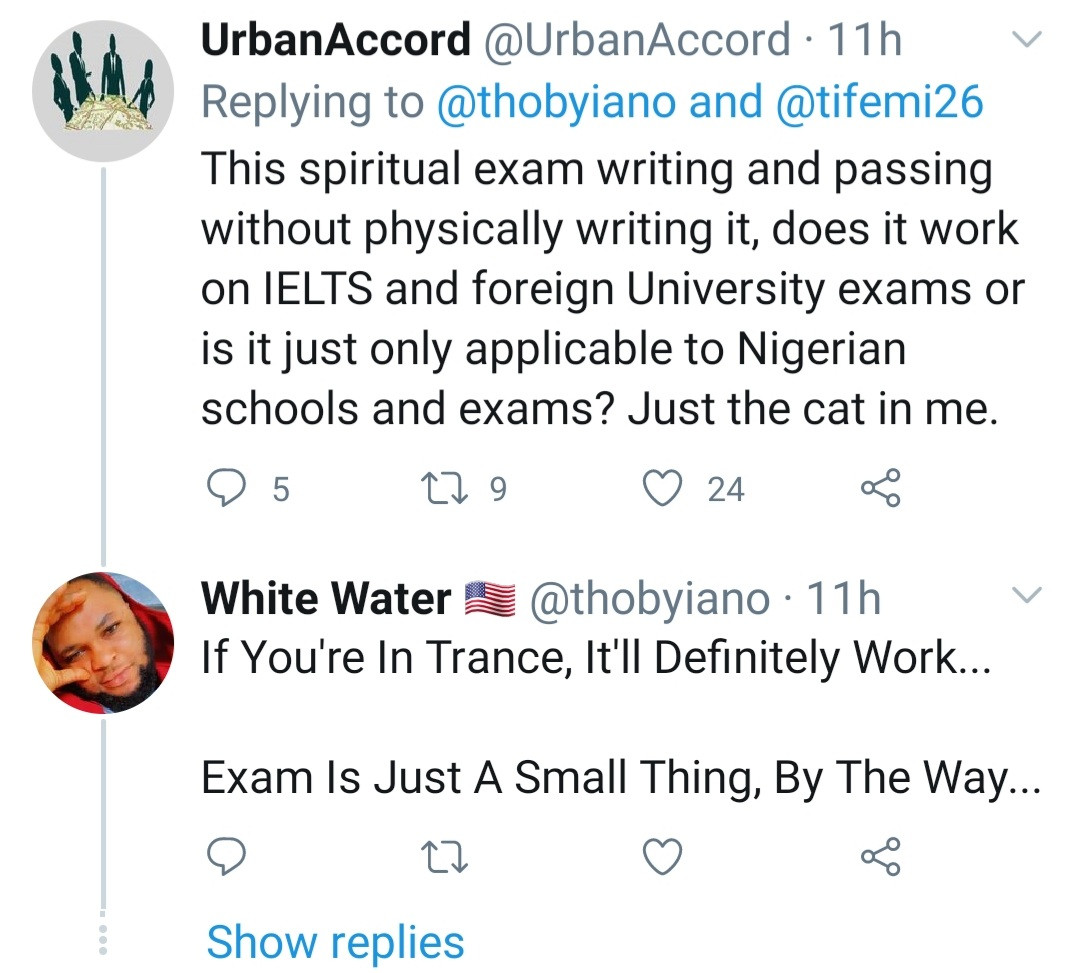Share UrbanAccord's tweet
This screenshot has height=973, width=1080.
[880, 489]
